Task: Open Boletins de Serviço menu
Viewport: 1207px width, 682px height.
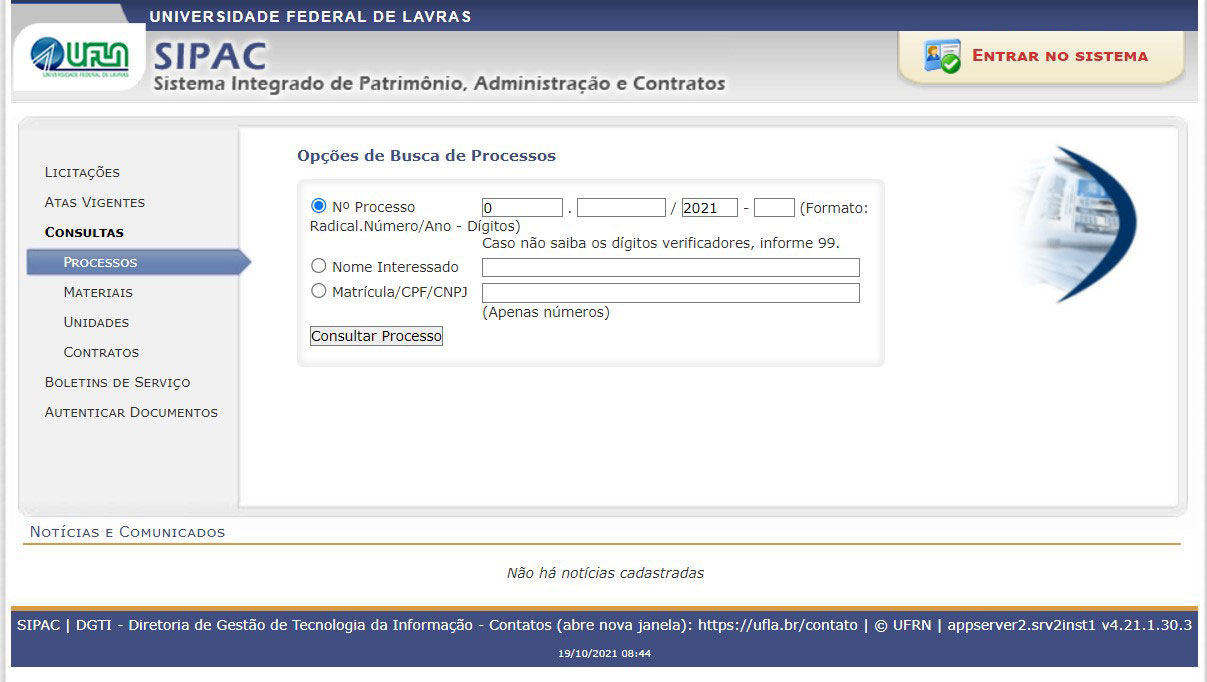Action: 117,382
